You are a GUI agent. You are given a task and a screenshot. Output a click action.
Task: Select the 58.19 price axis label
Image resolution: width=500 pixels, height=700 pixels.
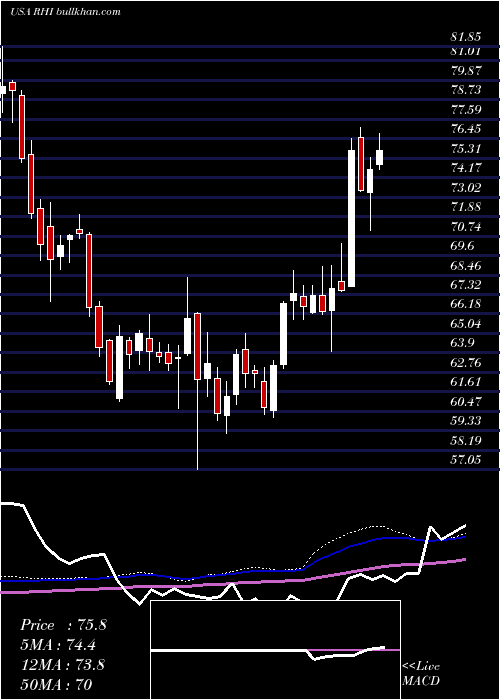click(466, 441)
